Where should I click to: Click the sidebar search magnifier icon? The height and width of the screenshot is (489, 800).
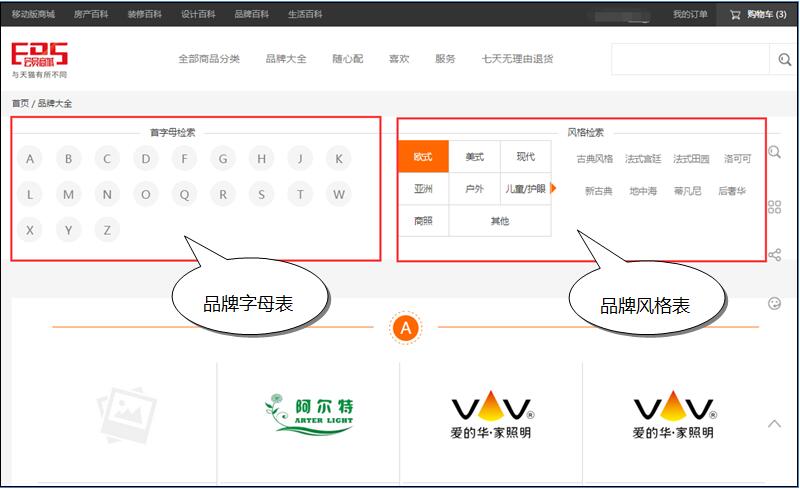coord(774,152)
